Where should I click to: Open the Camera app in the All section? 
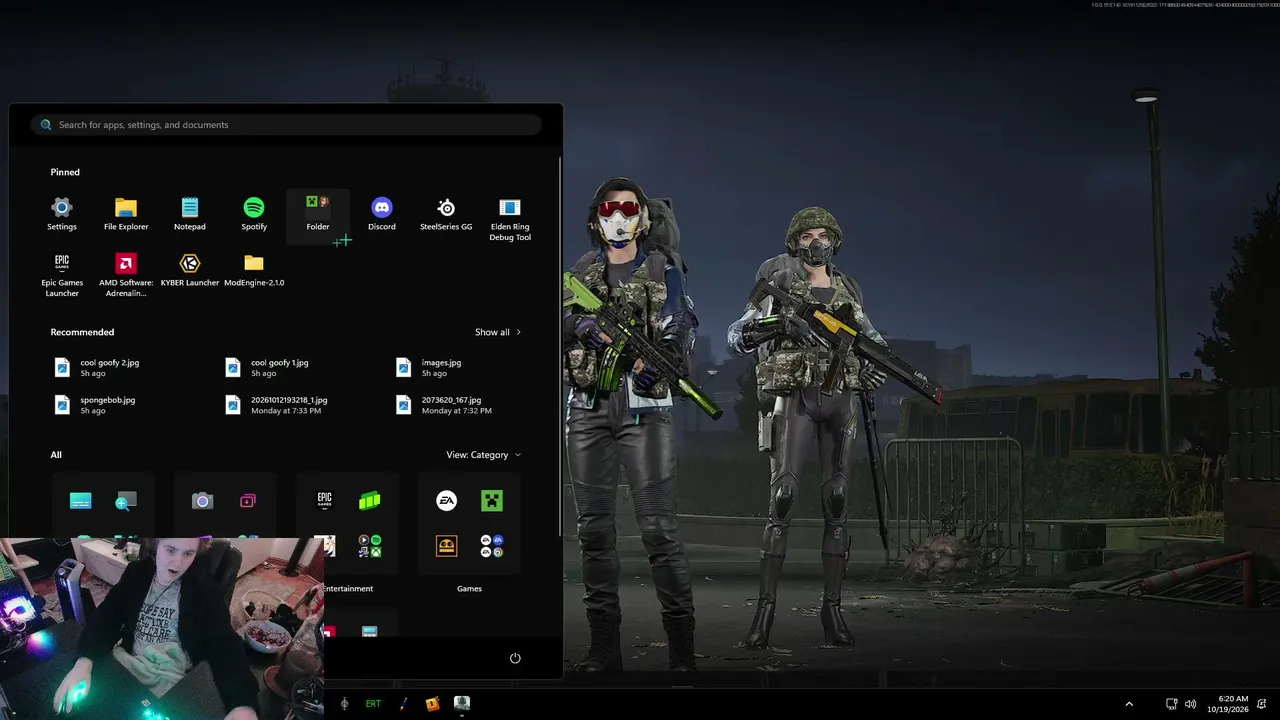point(203,501)
